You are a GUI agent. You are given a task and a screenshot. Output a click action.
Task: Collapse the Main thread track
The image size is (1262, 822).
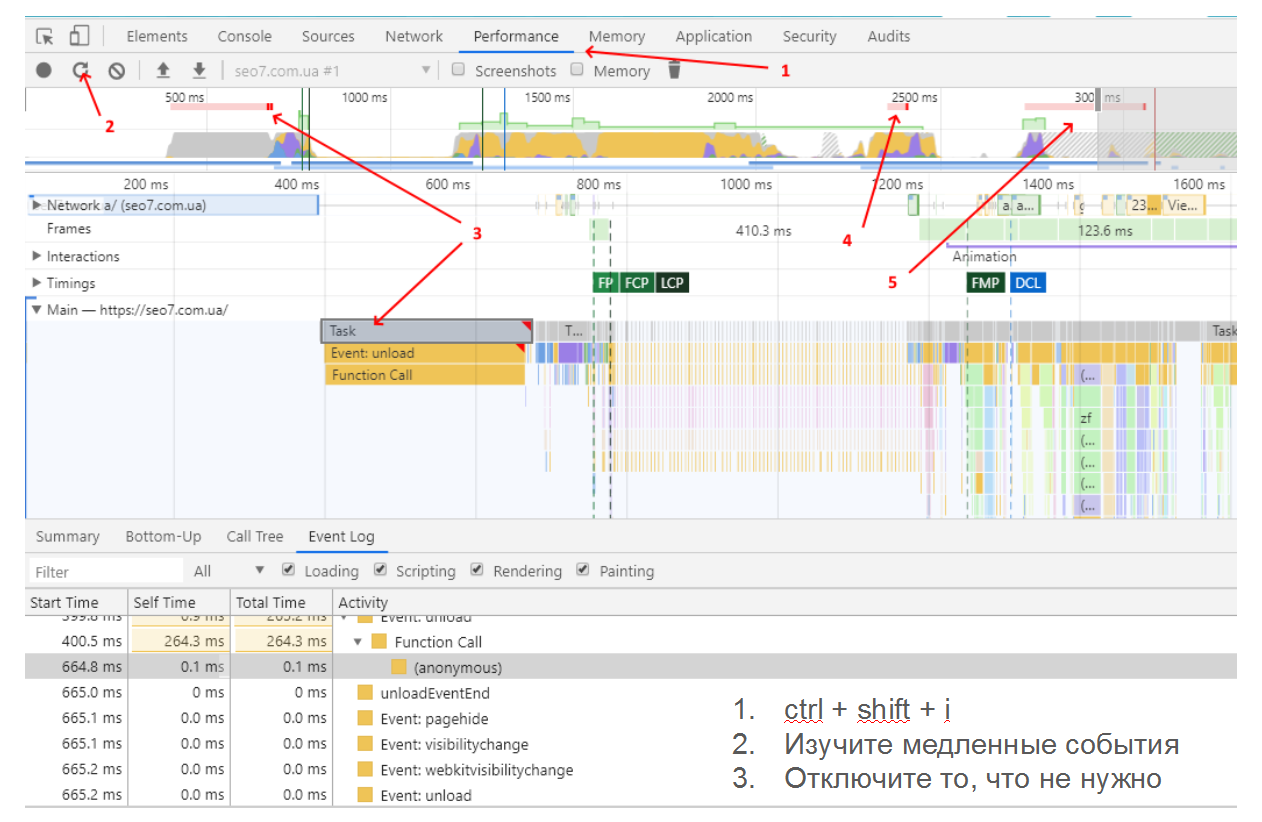tap(38, 310)
